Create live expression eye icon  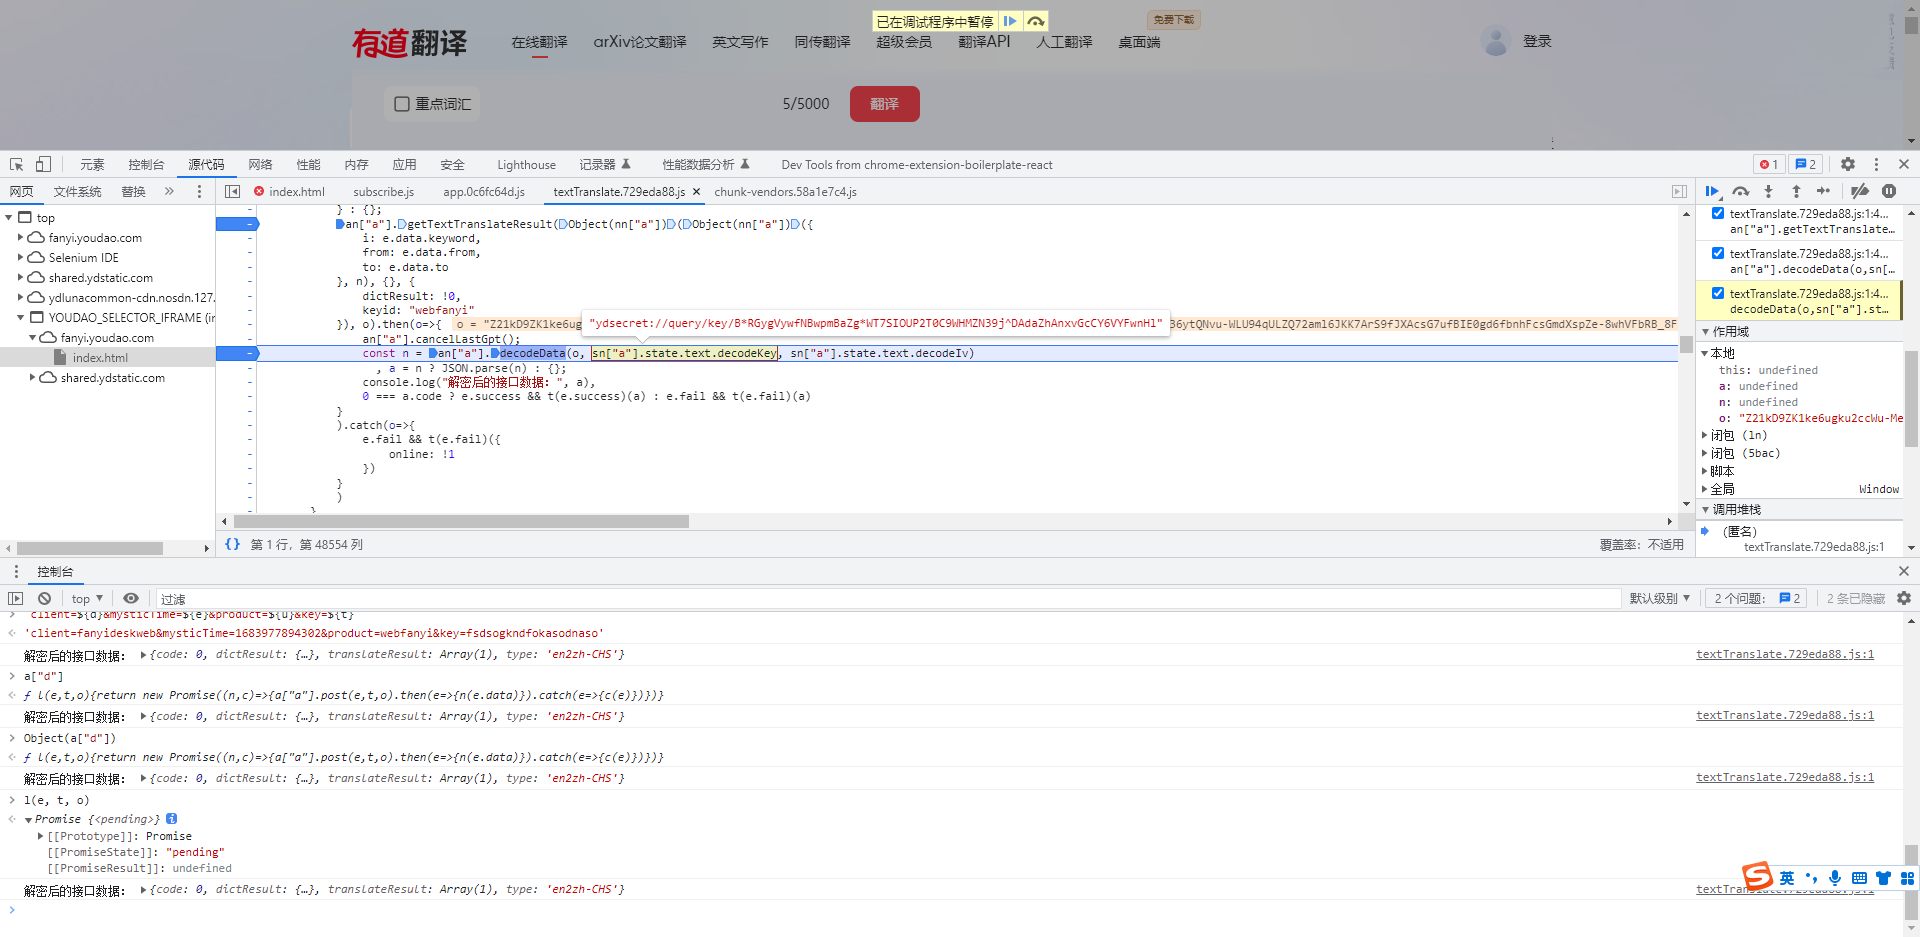(x=130, y=598)
